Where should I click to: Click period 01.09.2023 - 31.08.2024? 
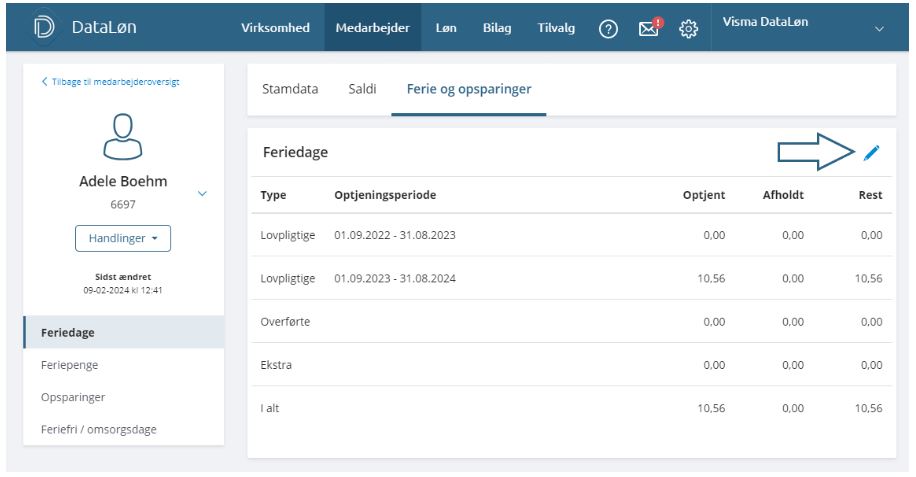pyautogui.click(x=395, y=278)
